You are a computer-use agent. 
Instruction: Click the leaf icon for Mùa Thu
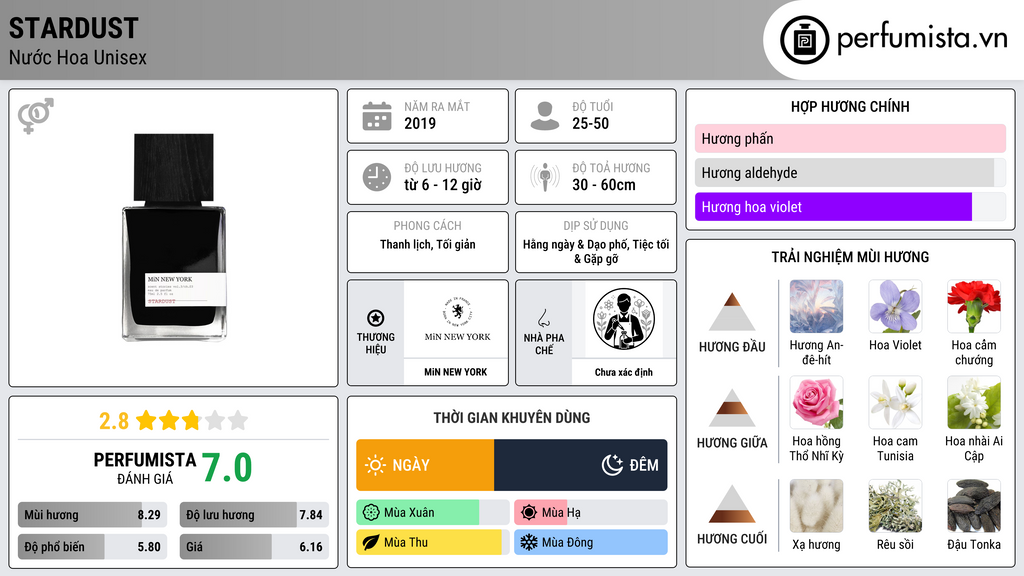tap(371, 542)
